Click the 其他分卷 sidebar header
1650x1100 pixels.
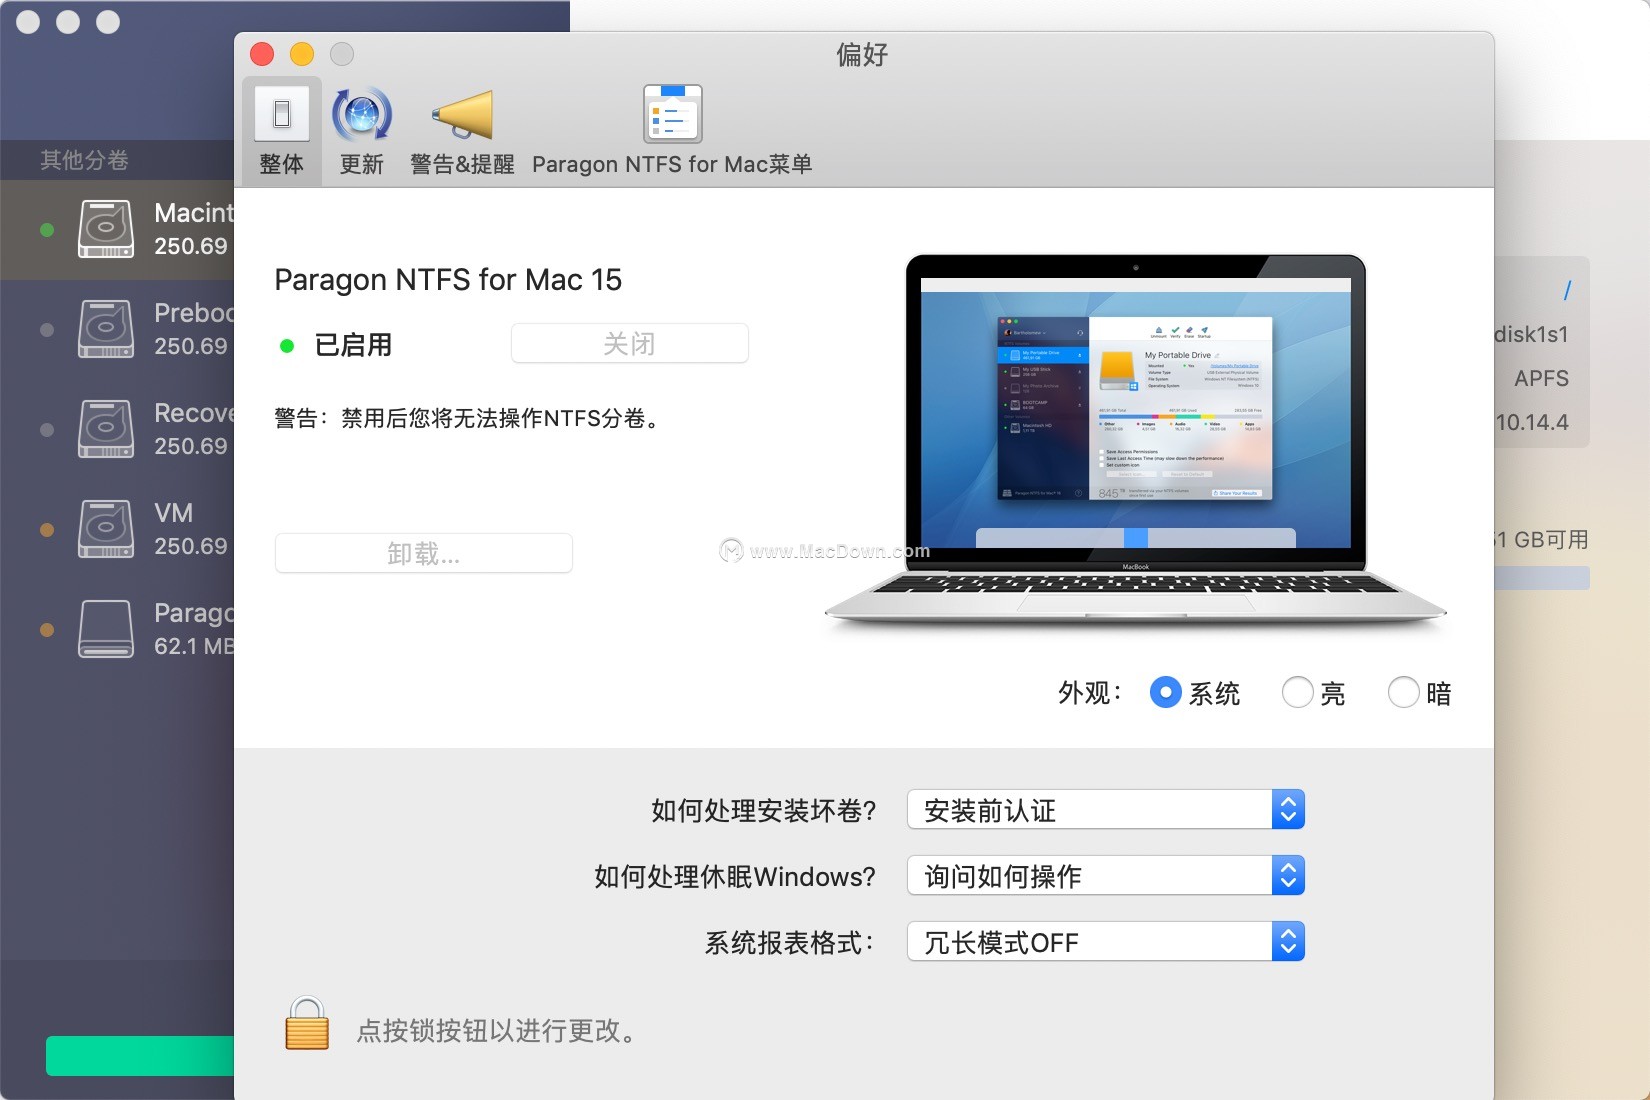click(85, 160)
